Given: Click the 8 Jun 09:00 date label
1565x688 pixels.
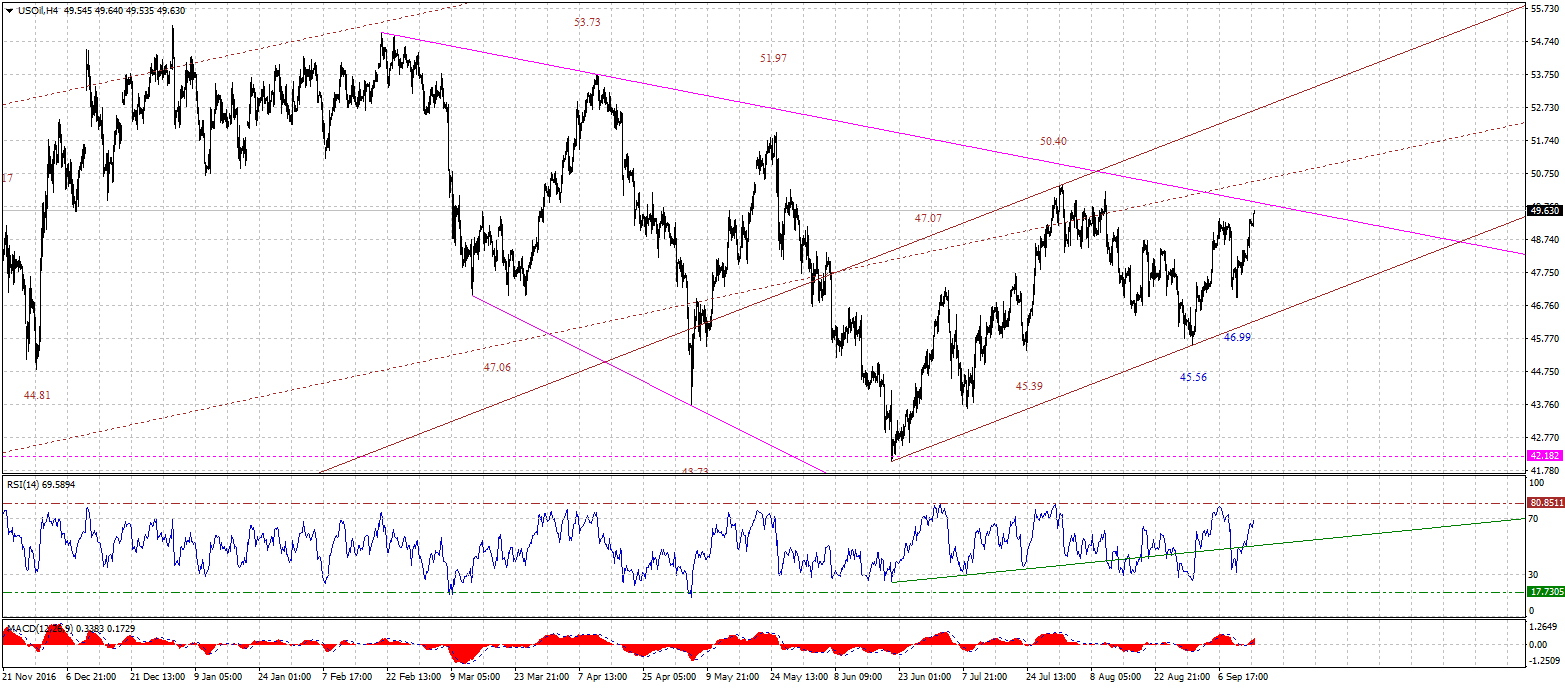Looking at the screenshot, I should (860, 677).
